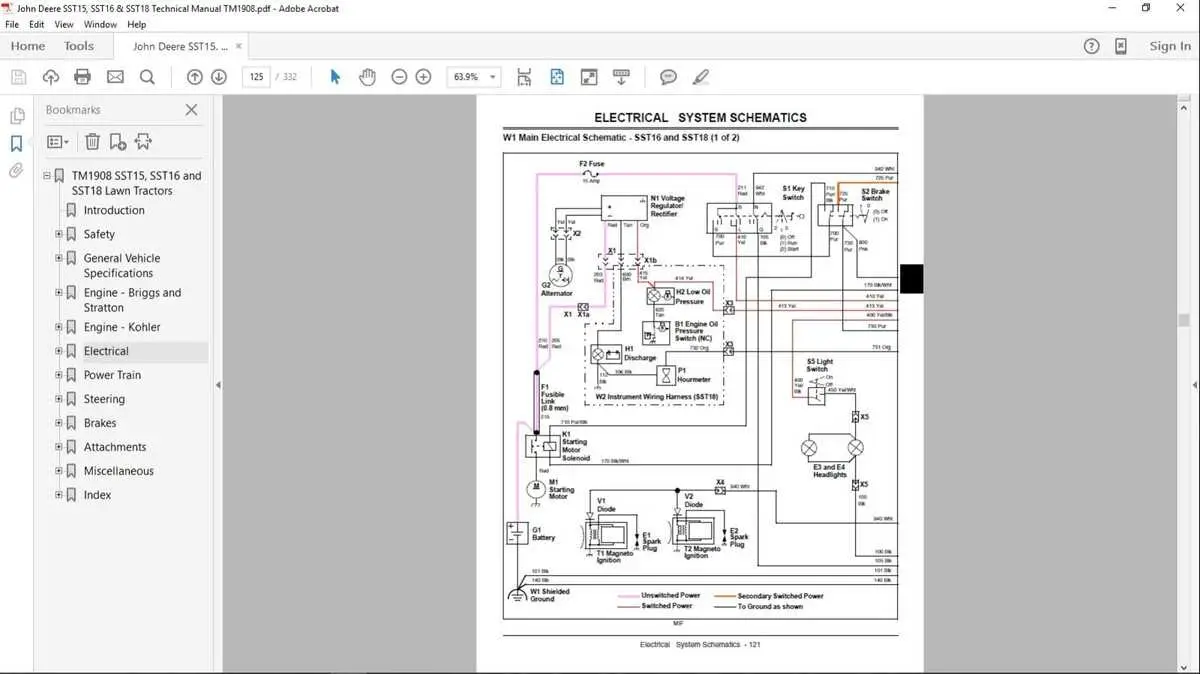Viewport: 1200px width, 674px height.
Task: Zoom in with the plus icon
Action: 423,77
